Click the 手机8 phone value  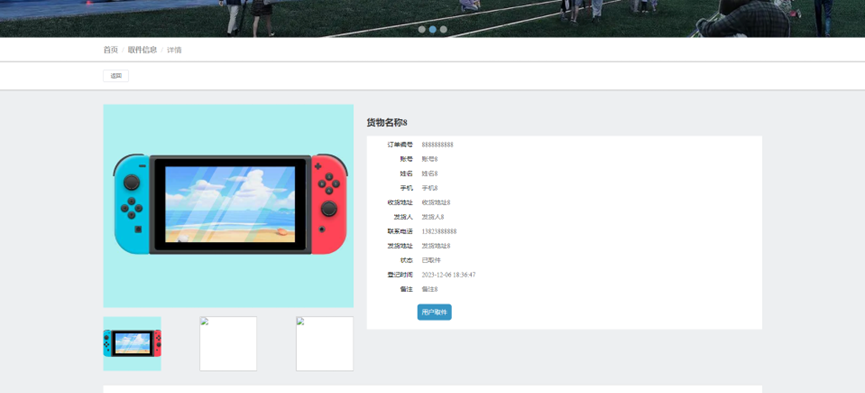tap(430, 188)
